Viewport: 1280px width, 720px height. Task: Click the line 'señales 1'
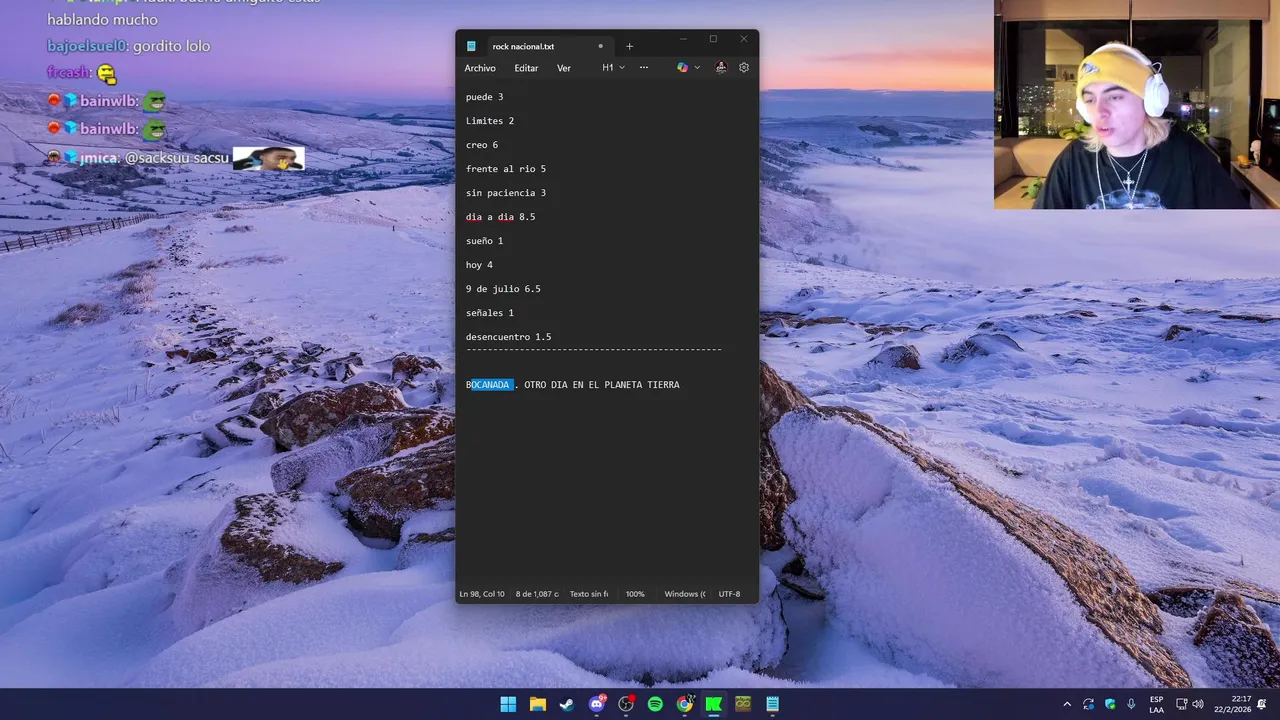click(x=490, y=313)
